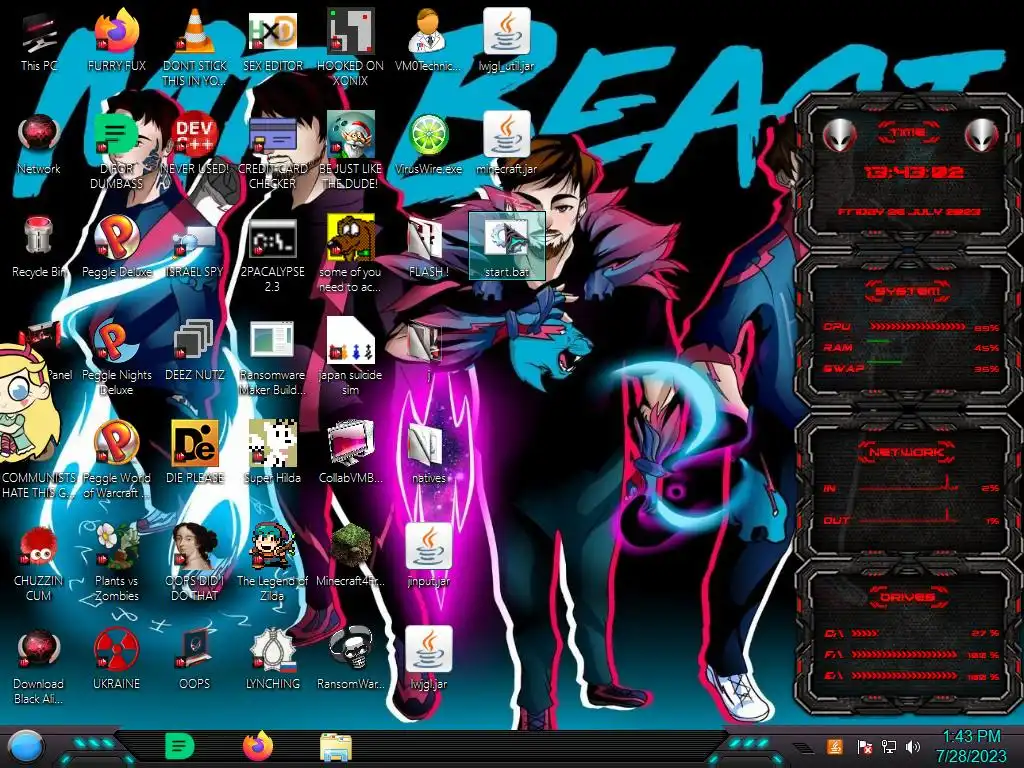Viewport: 1024px width, 768px height.
Task: Open Firefox from the taskbar
Action: click(x=258, y=746)
